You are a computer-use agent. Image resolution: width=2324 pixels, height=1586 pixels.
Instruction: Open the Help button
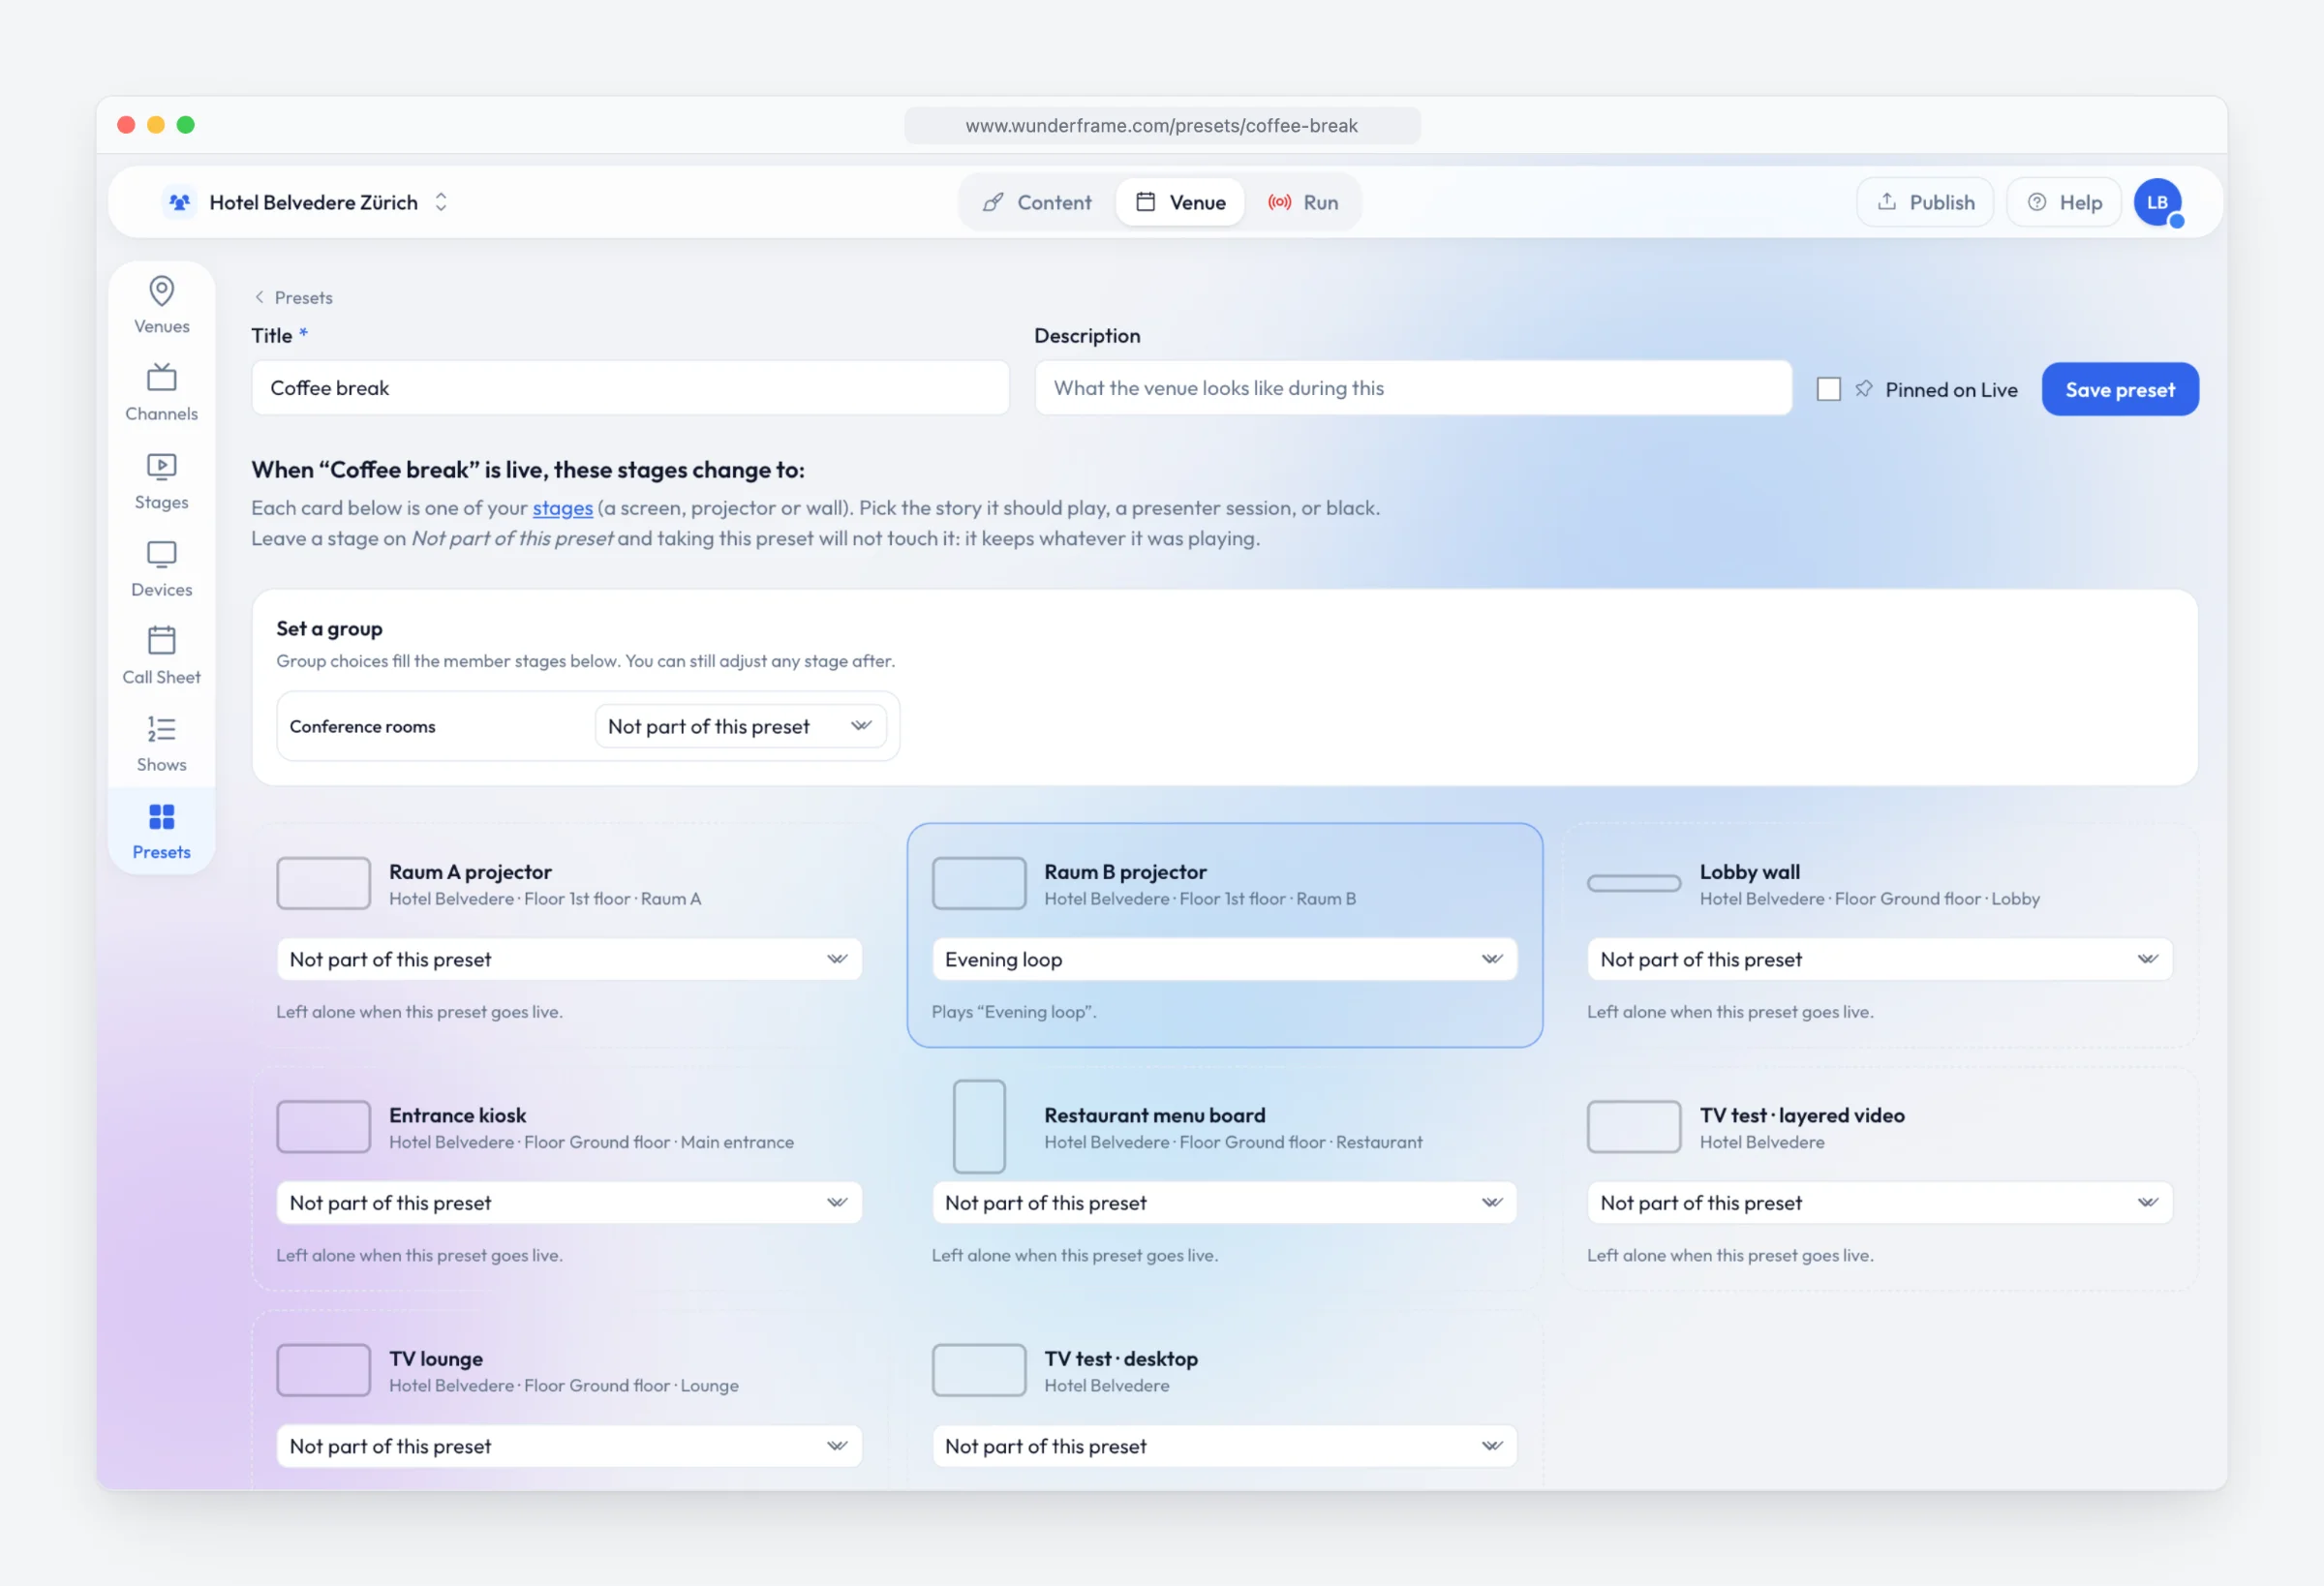[x=2063, y=203]
